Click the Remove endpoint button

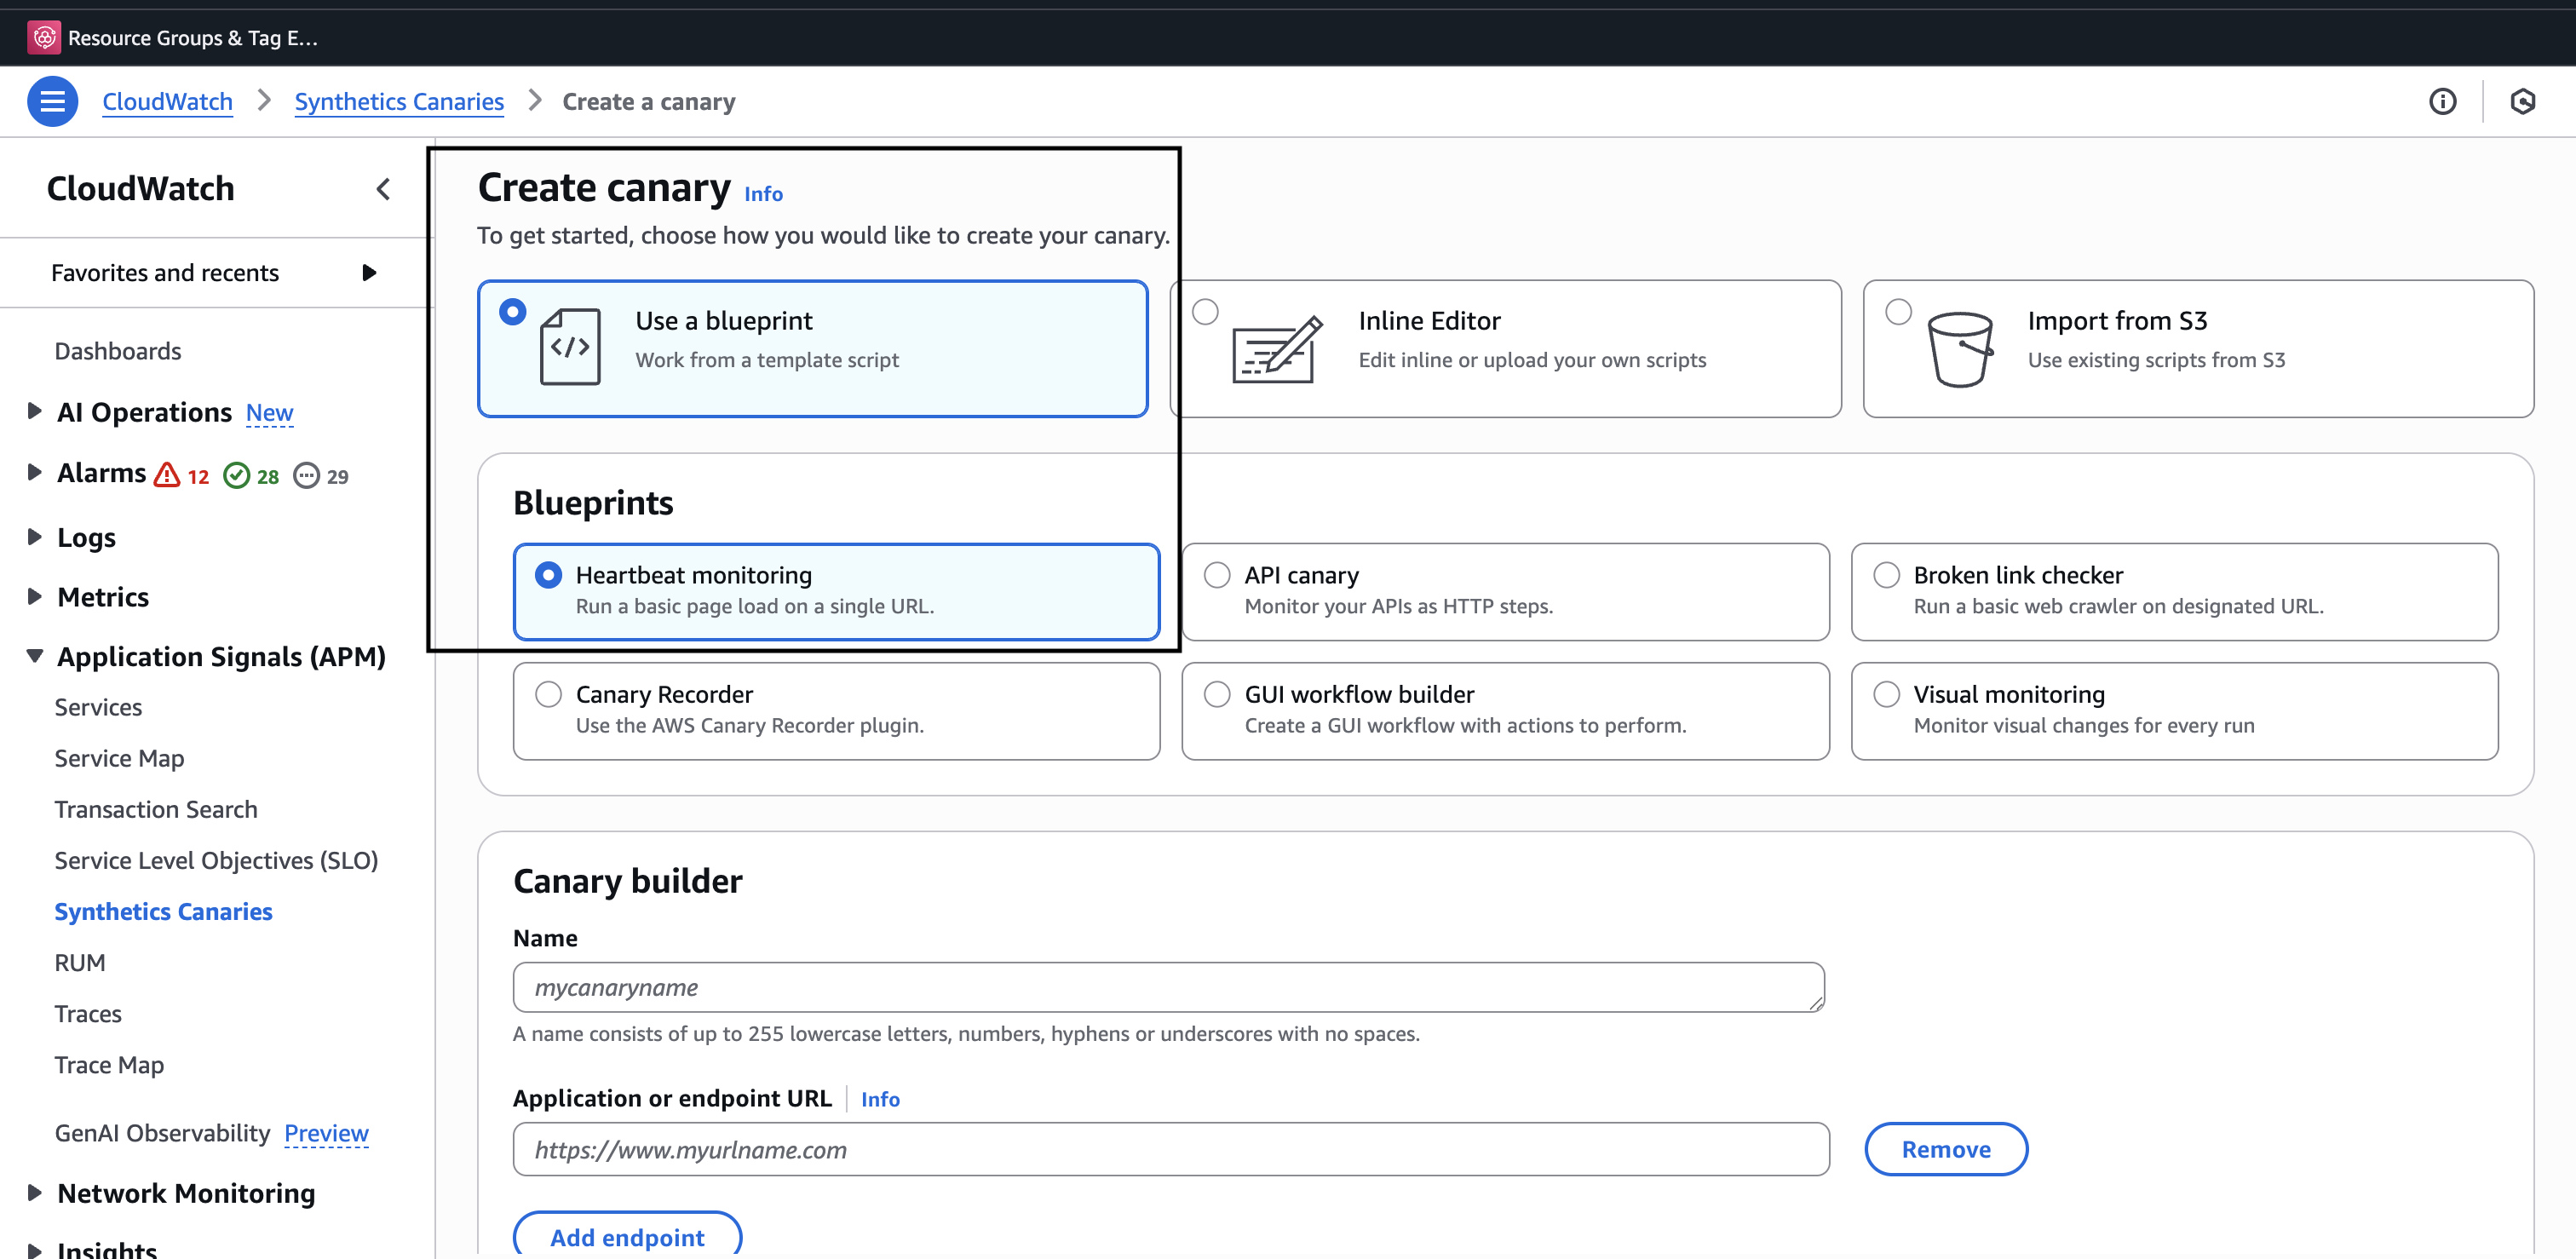click(x=1946, y=1149)
